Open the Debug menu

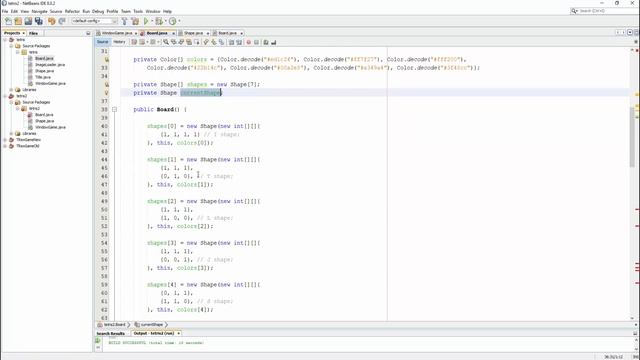[98, 11]
